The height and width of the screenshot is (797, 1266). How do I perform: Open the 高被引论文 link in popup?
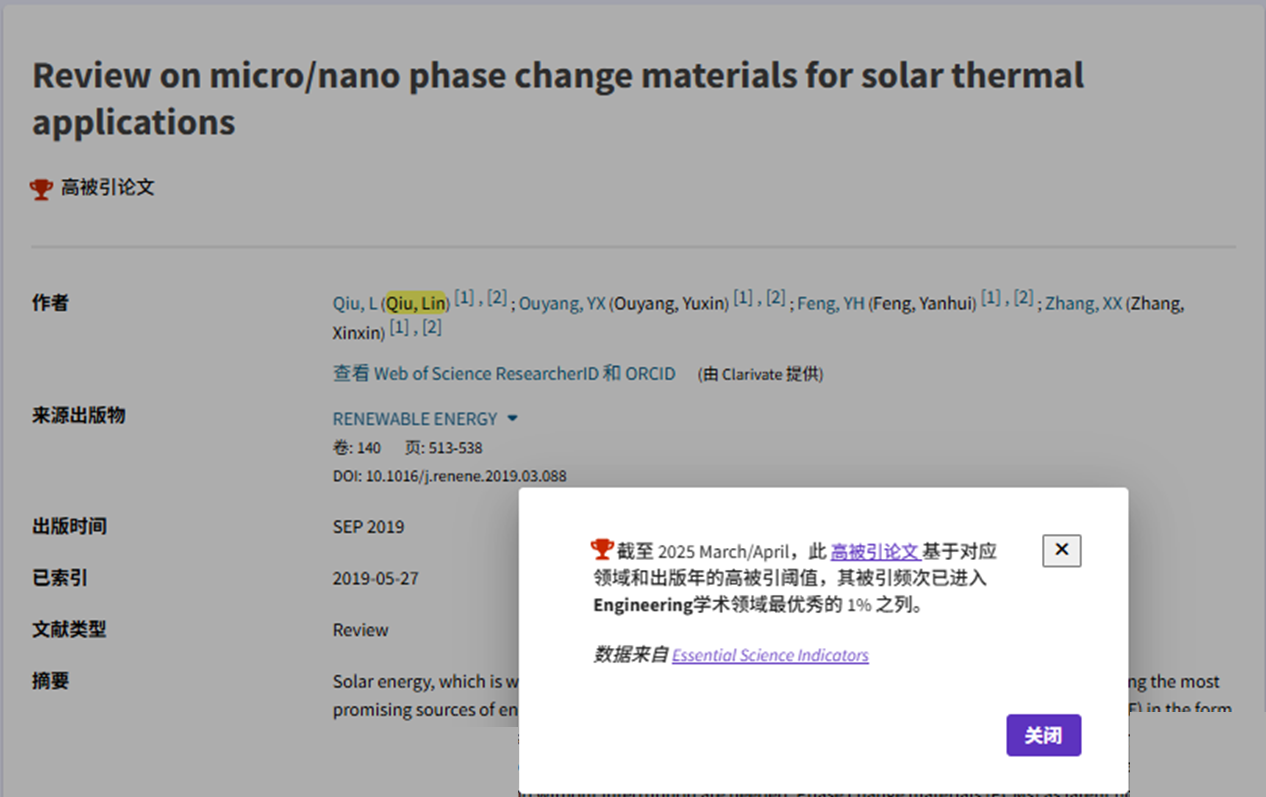(875, 551)
